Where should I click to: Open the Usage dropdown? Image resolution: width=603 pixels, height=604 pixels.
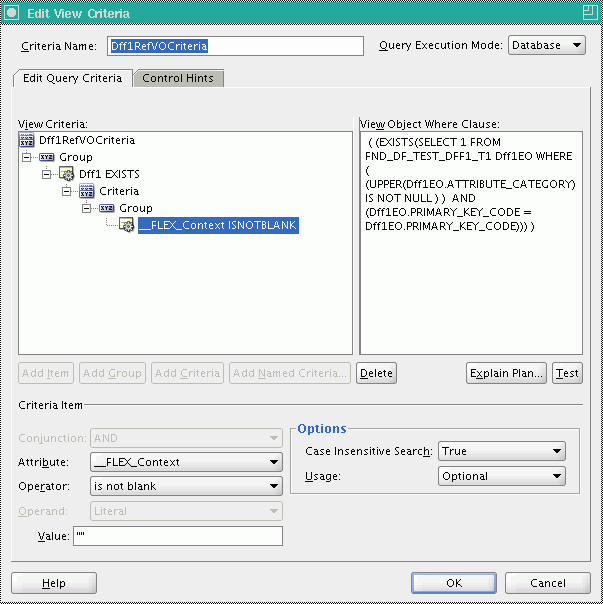[x=502, y=476]
